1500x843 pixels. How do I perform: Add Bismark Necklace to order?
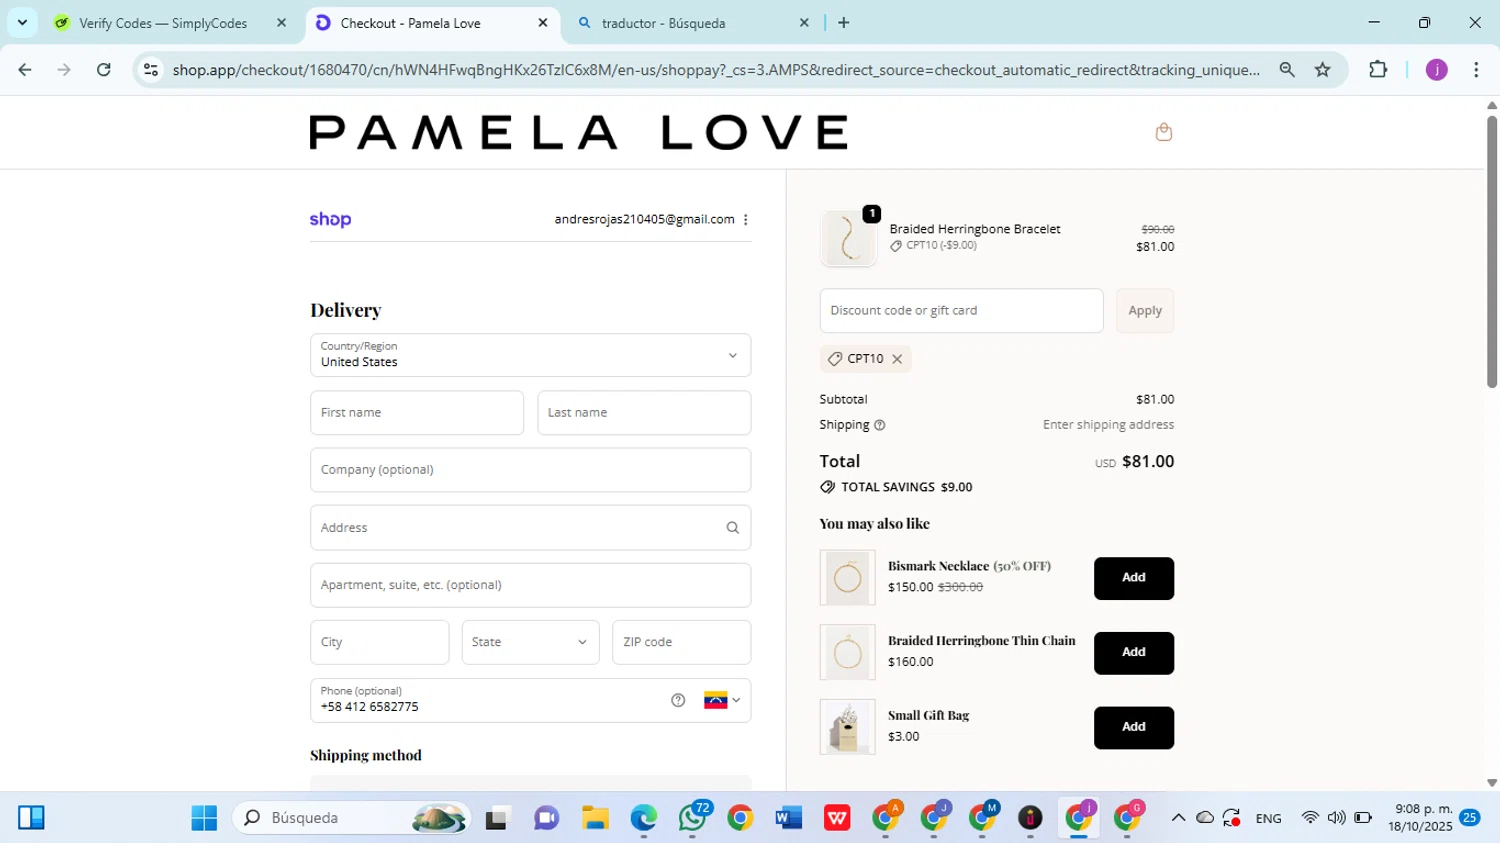(1133, 578)
